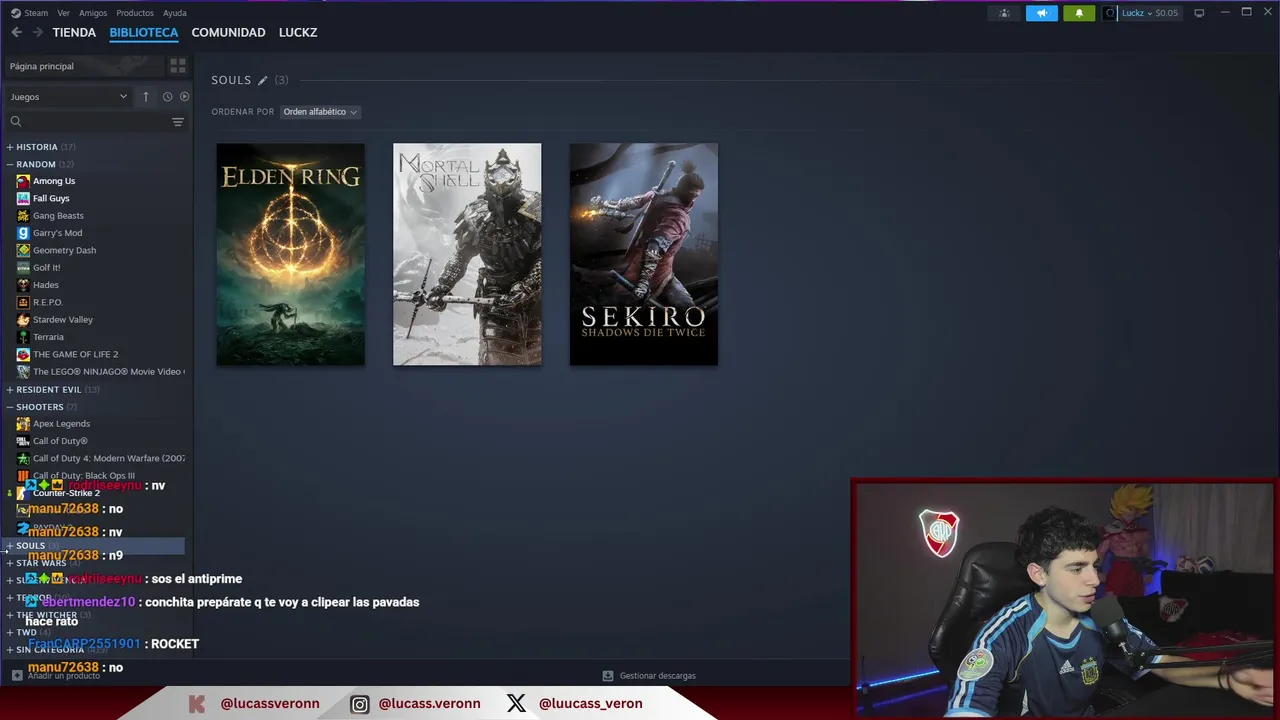The height and width of the screenshot is (720, 1280).
Task: Open the green notifications bell
Action: pyautogui.click(x=1079, y=13)
